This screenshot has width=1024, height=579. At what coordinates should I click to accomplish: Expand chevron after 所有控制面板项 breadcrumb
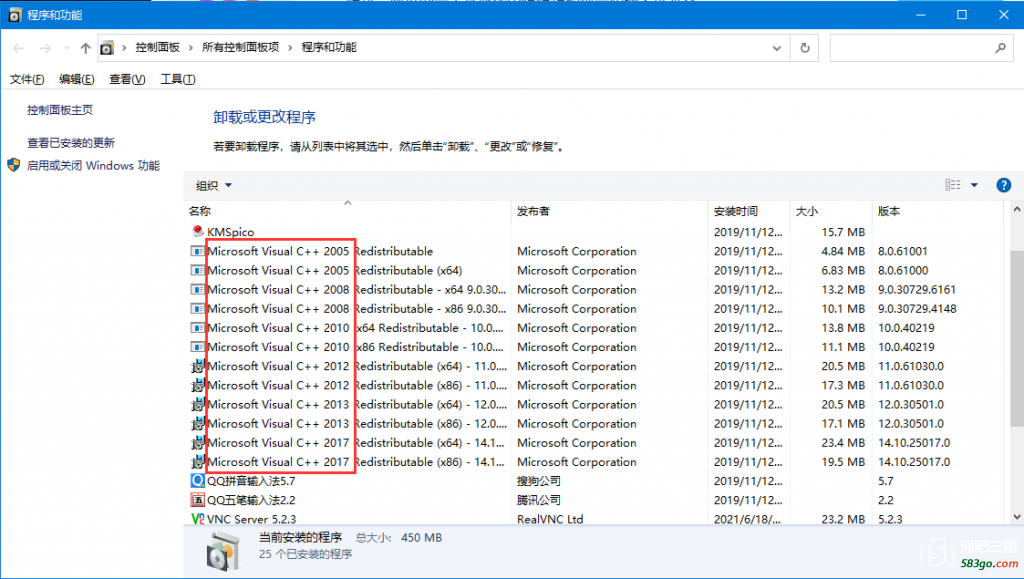point(290,48)
